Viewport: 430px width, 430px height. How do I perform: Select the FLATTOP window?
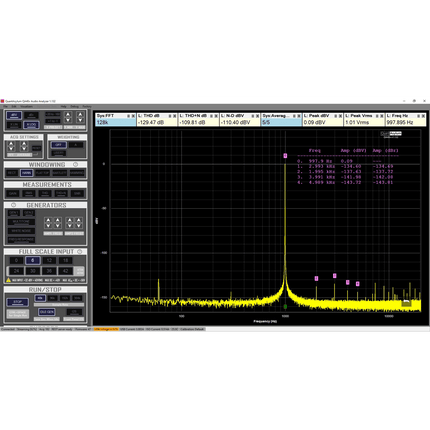(x=42, y=173)
